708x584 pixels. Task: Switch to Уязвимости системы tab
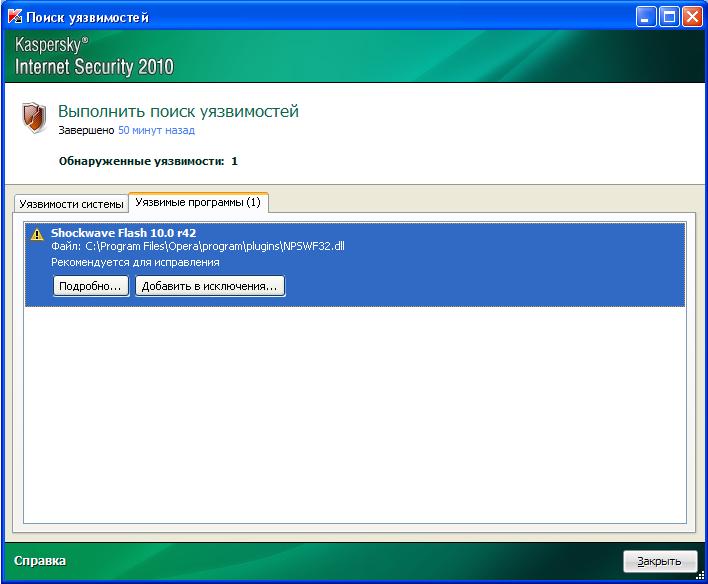click(x=71, y=204)
